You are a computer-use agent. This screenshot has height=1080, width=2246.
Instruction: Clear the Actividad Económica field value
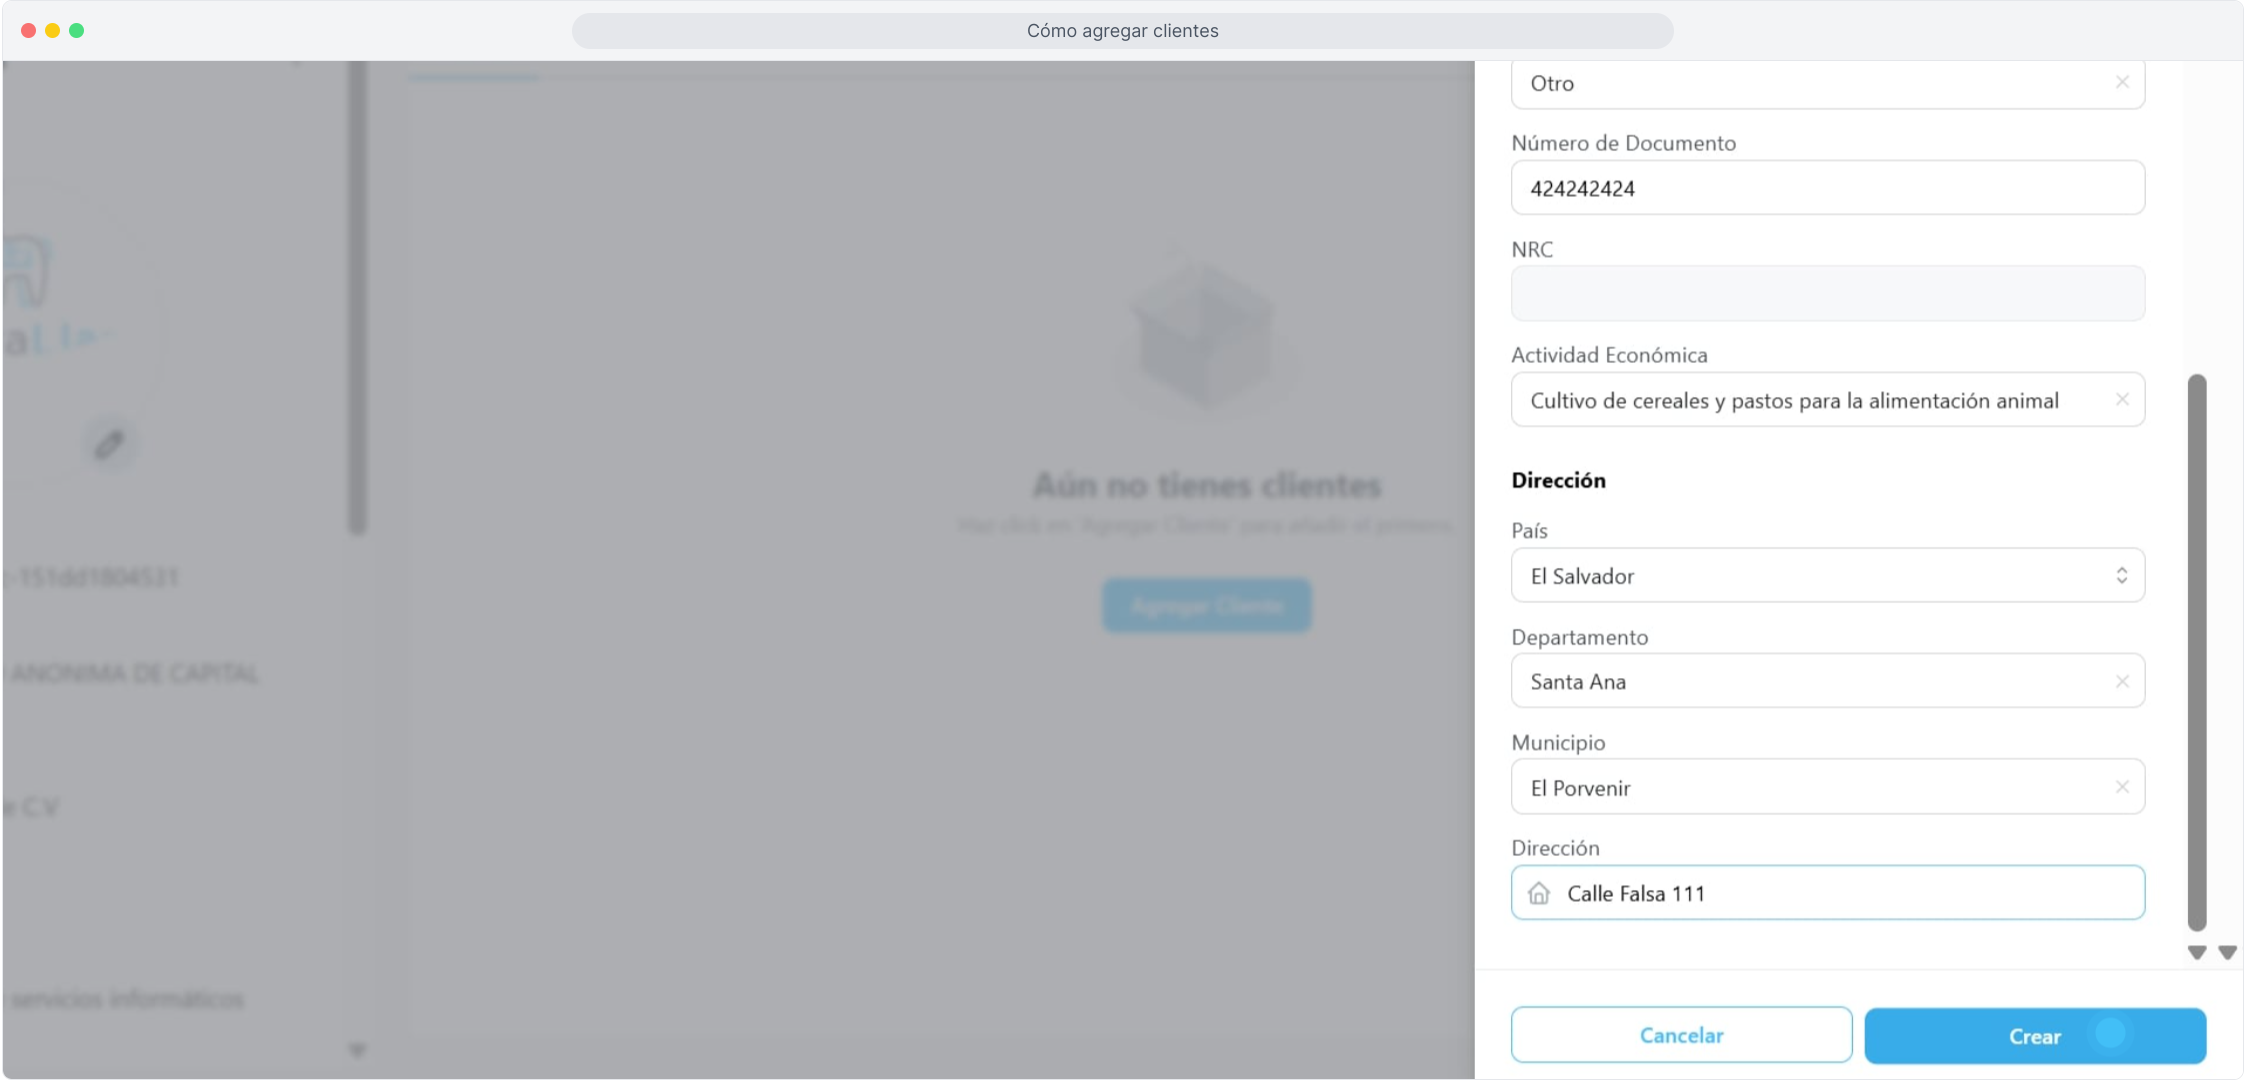2122,400
